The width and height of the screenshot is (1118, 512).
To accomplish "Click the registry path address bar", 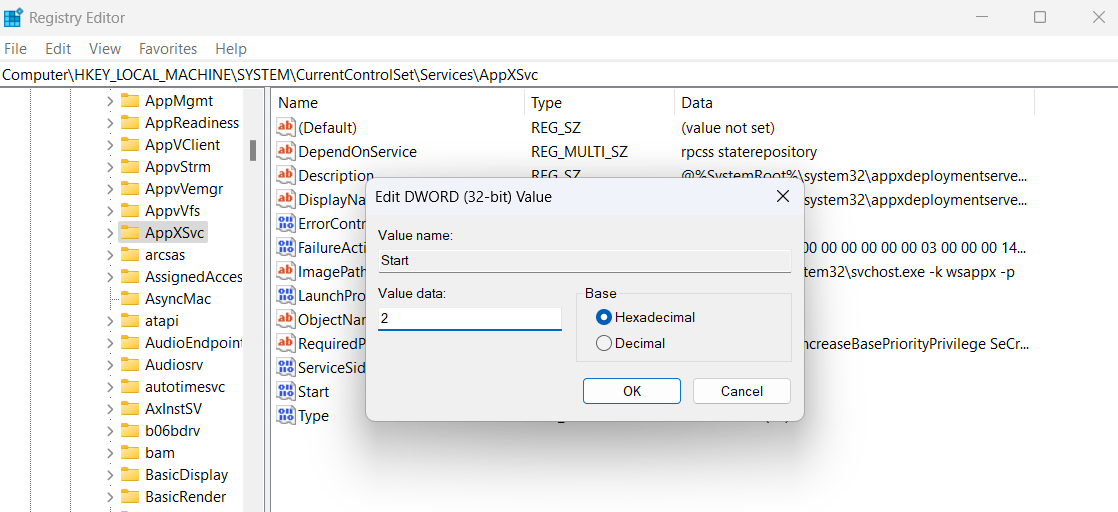I will tap(559, 73).
